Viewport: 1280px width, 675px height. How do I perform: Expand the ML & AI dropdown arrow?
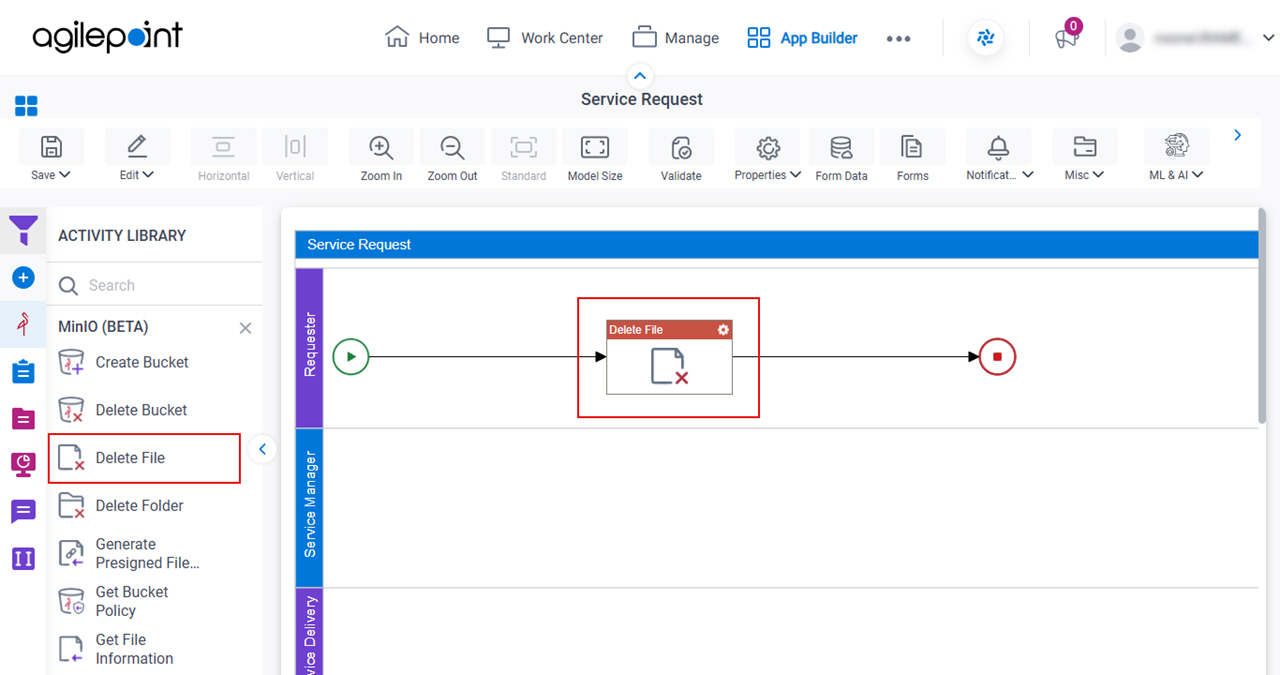(1197, 175)
